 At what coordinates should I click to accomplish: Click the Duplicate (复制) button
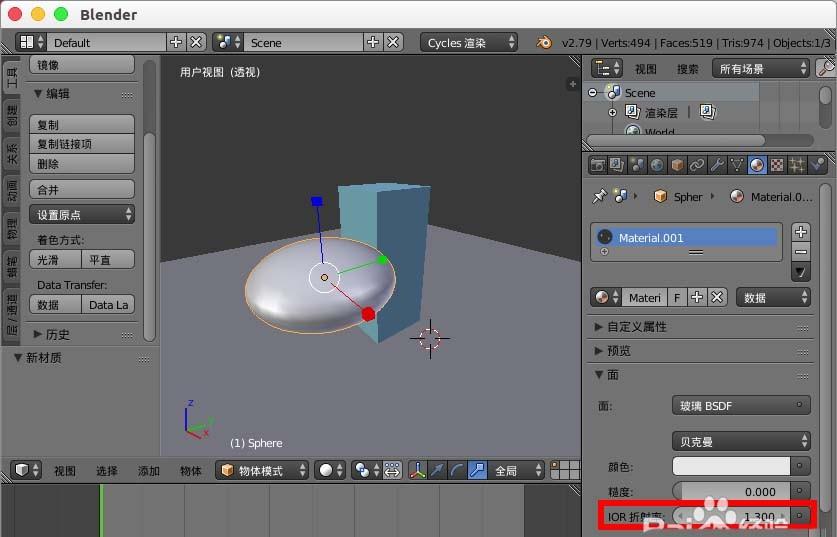coord(82,124)
